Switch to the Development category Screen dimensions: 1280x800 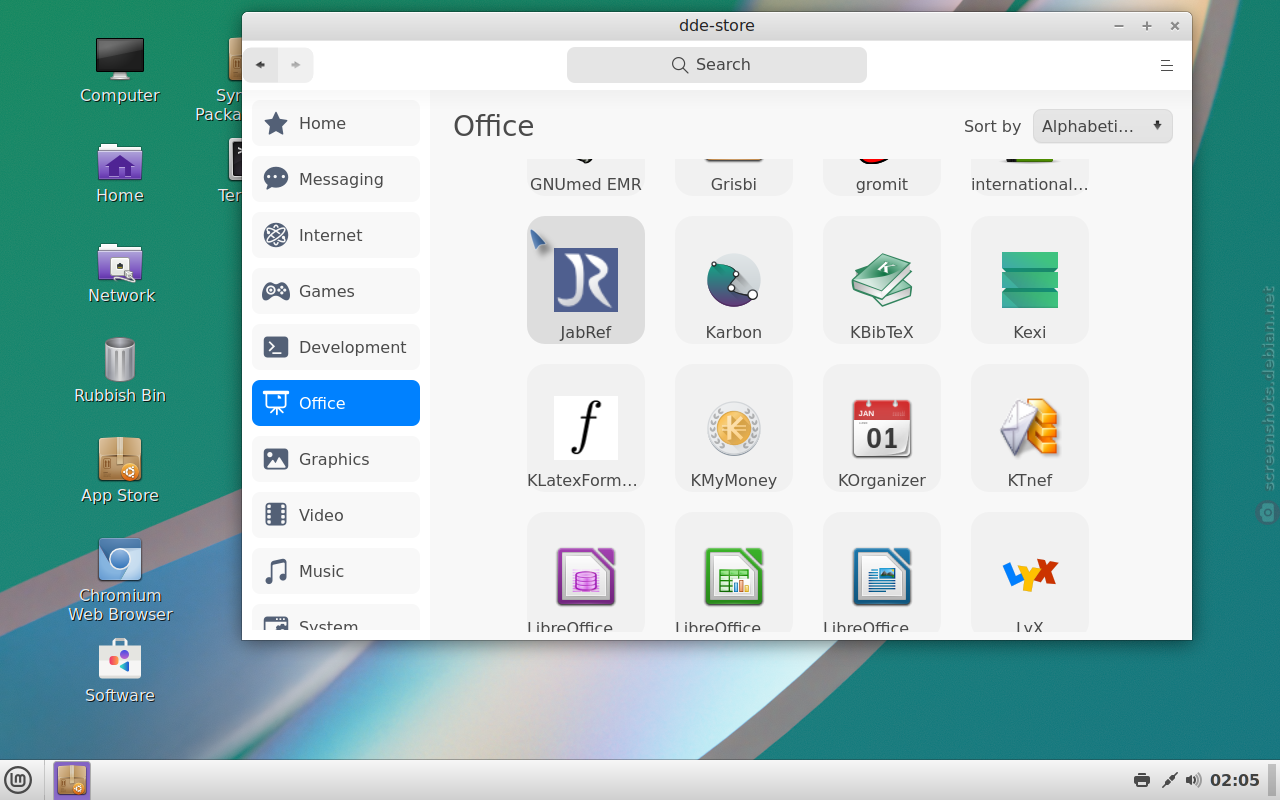[x=336, y=347]
